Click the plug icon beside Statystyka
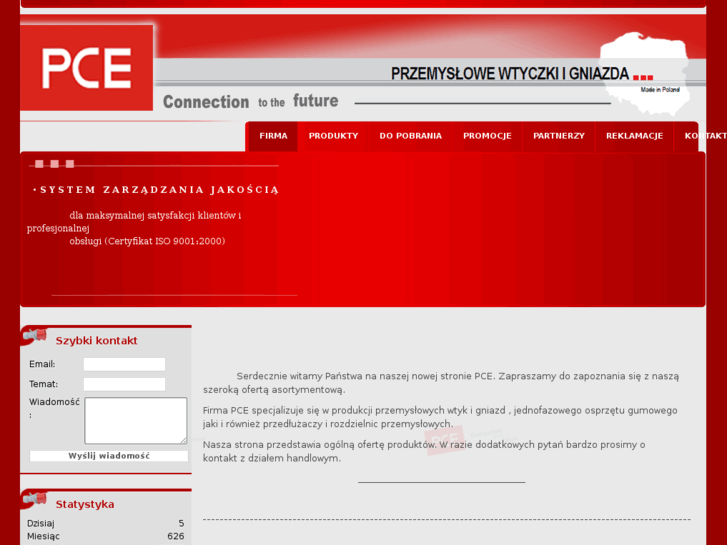 (35, 499)
